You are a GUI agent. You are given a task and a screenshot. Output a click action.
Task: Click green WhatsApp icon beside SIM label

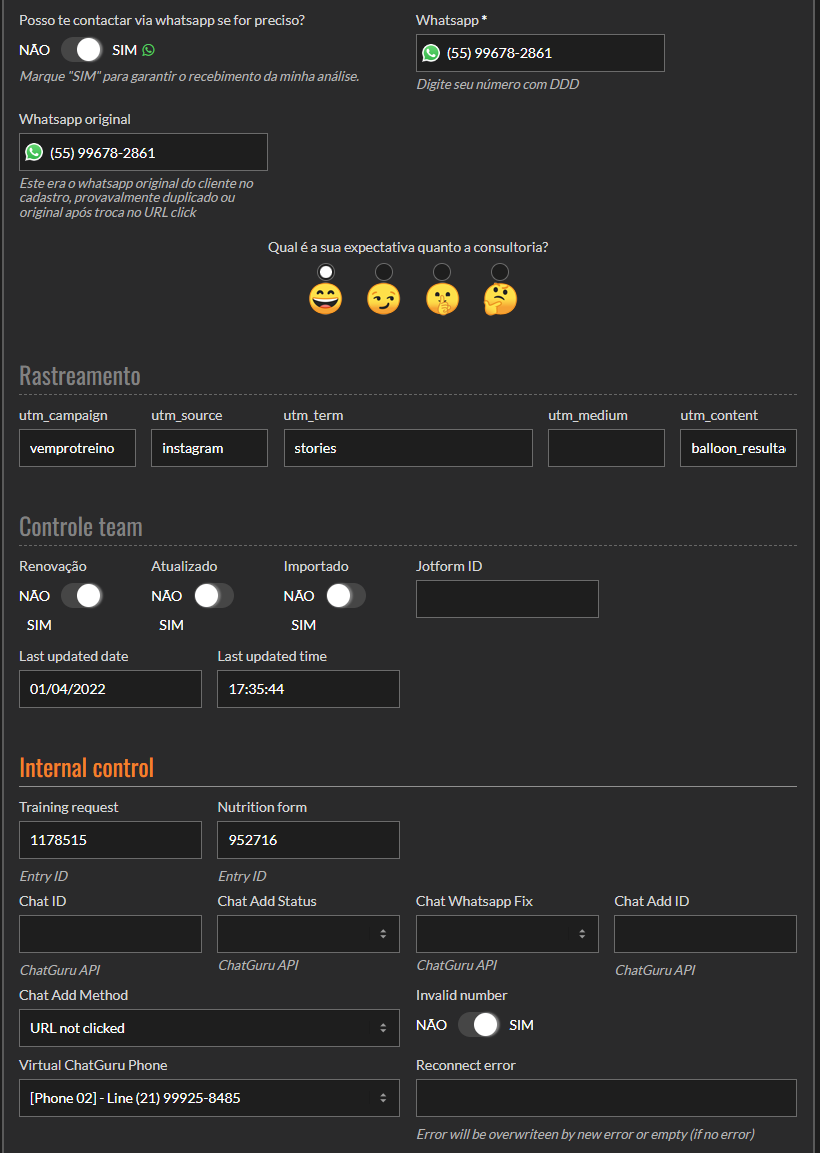149,50
